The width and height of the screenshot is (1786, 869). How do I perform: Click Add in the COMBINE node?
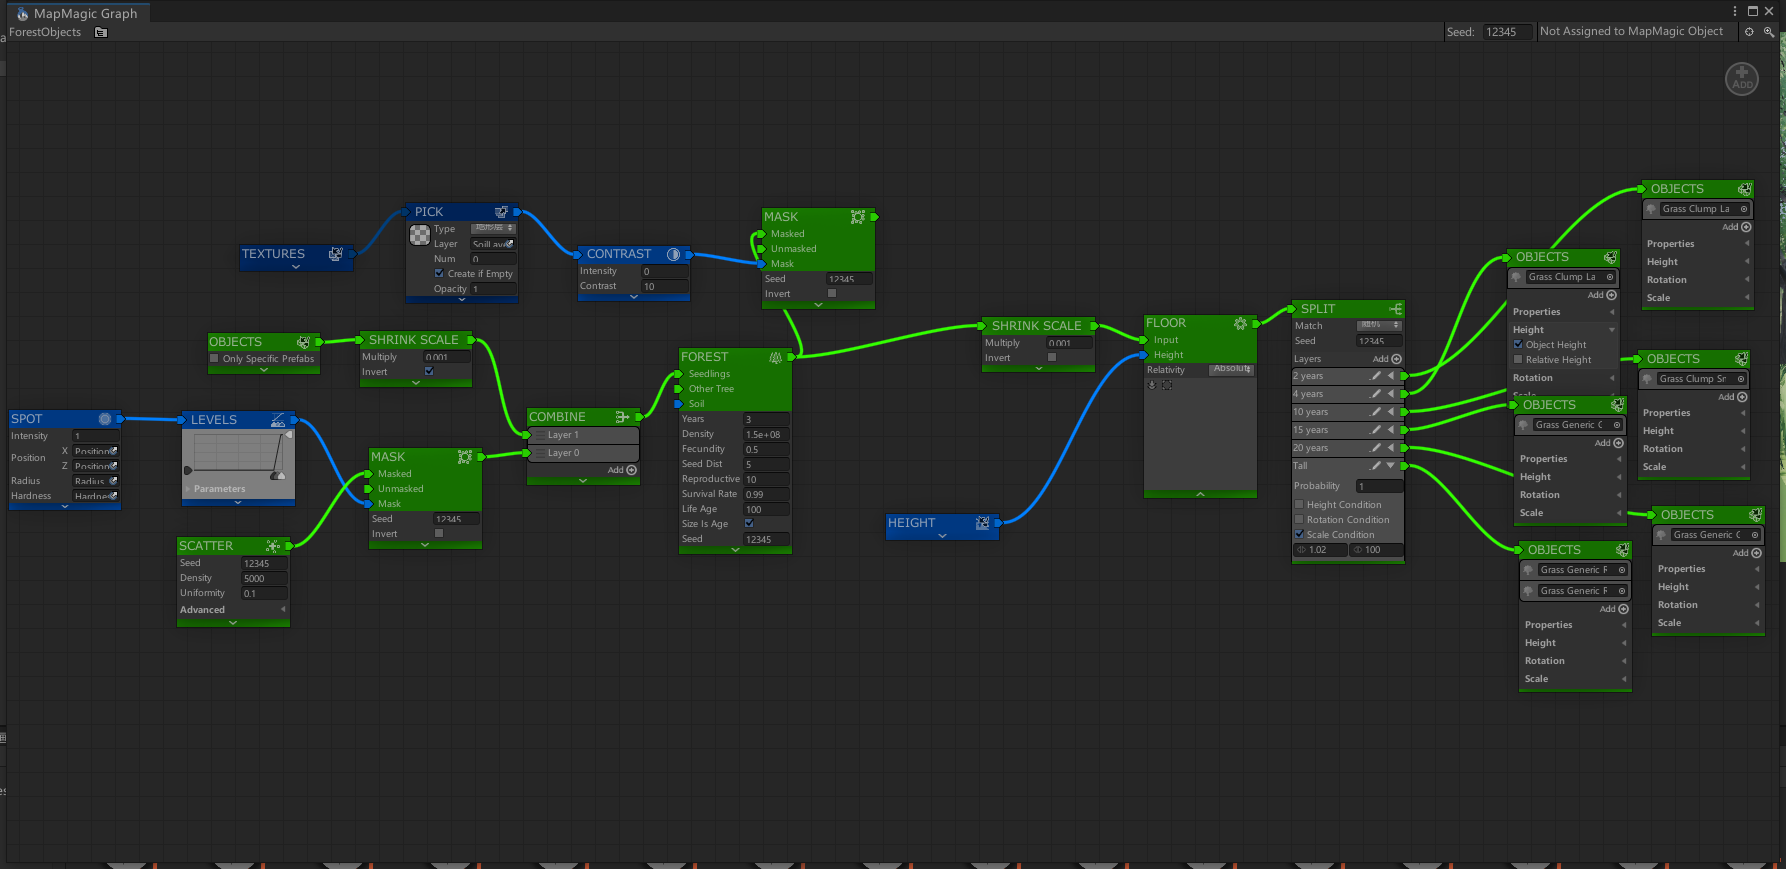(x=622, y=470)
